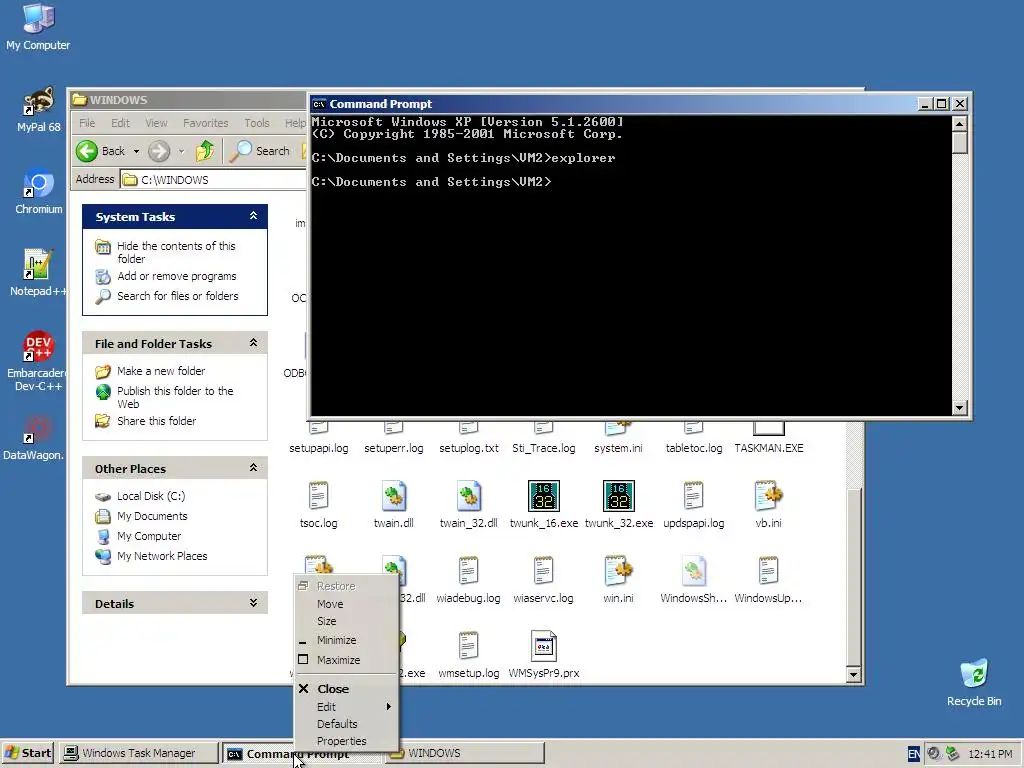Open the Favorites menu in WINDOWS explorer

point(206,123)
